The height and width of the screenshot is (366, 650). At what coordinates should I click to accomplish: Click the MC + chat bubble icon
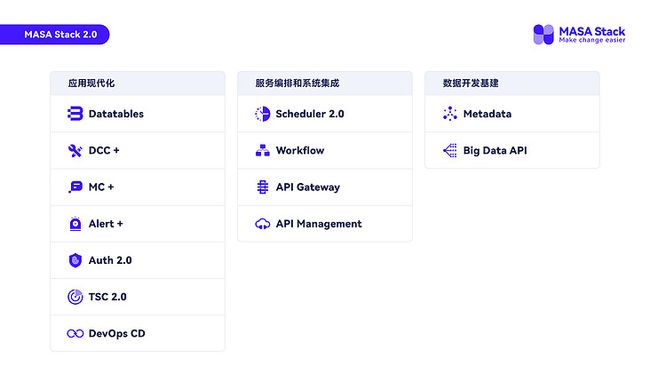(75, 187)
